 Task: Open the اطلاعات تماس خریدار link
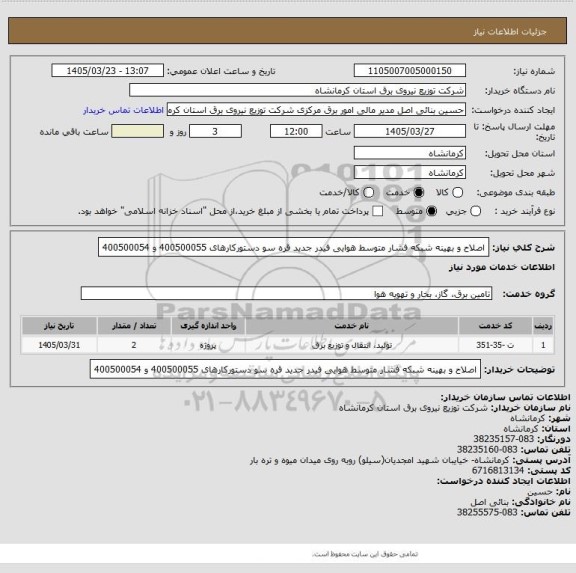(123, 110)
